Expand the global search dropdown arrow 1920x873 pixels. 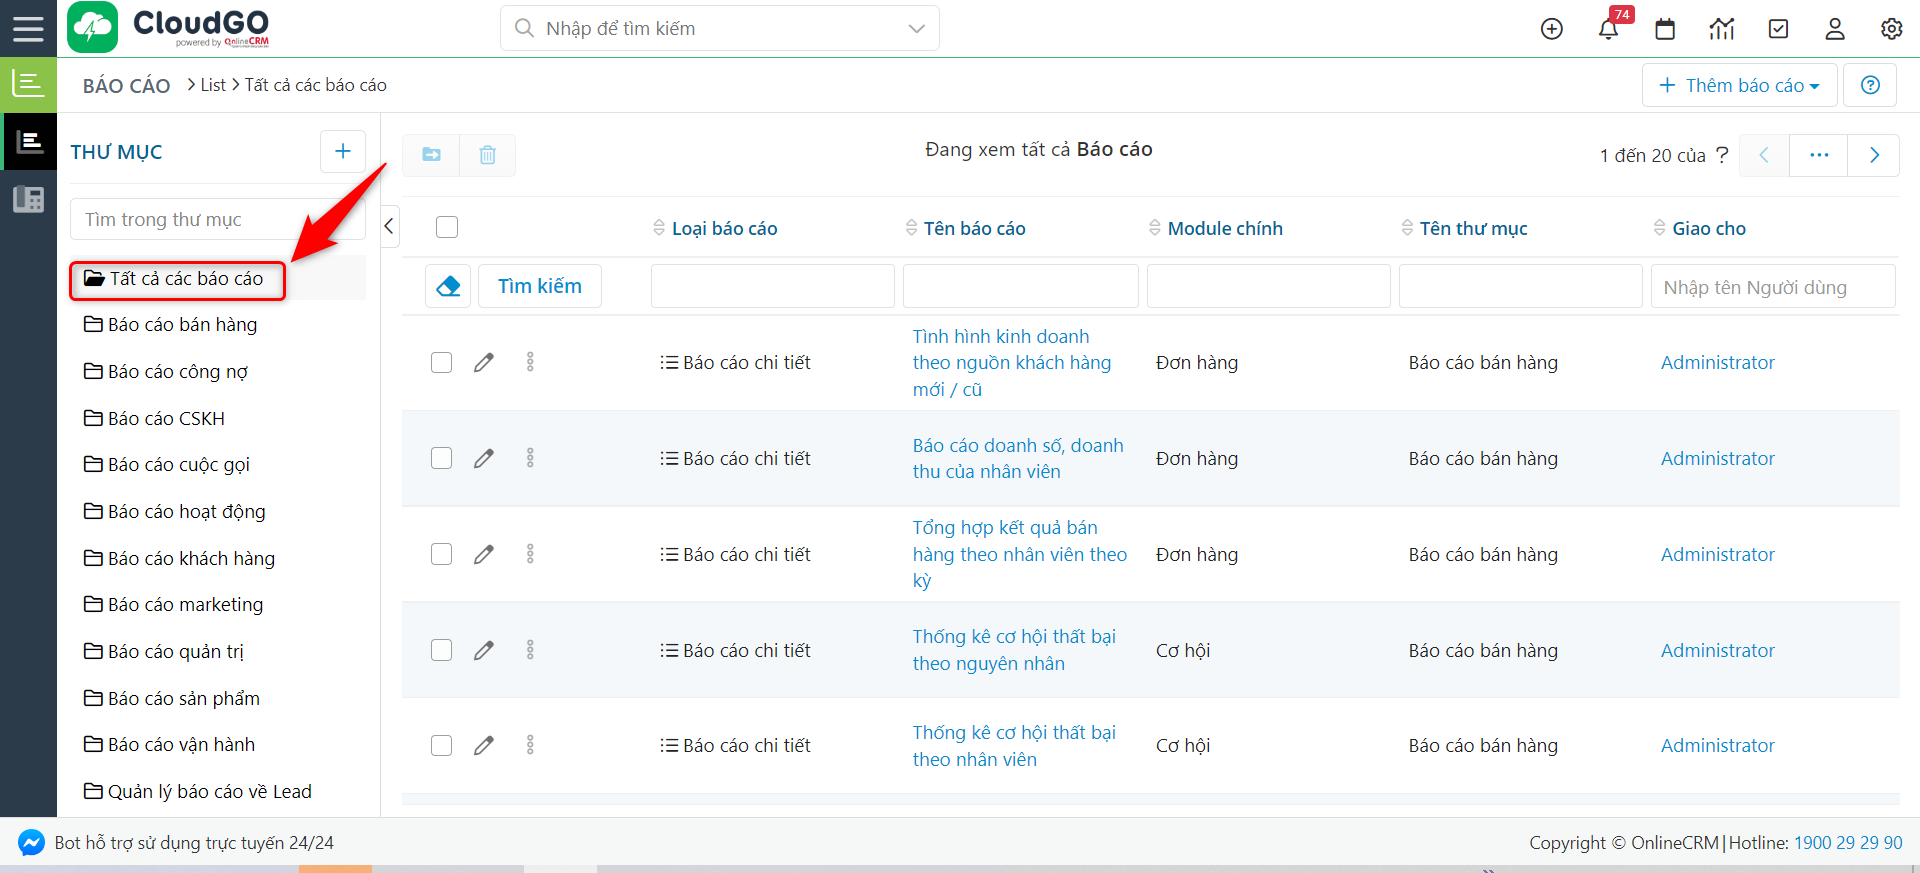[916, 29]
